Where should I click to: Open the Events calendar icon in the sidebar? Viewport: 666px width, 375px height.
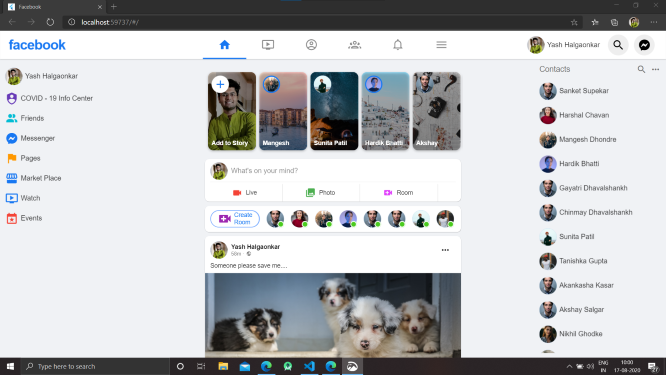pos(12,218)
